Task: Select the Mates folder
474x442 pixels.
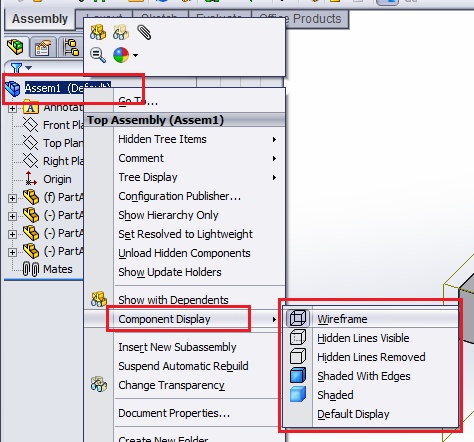Action: [x=58, y=269]
